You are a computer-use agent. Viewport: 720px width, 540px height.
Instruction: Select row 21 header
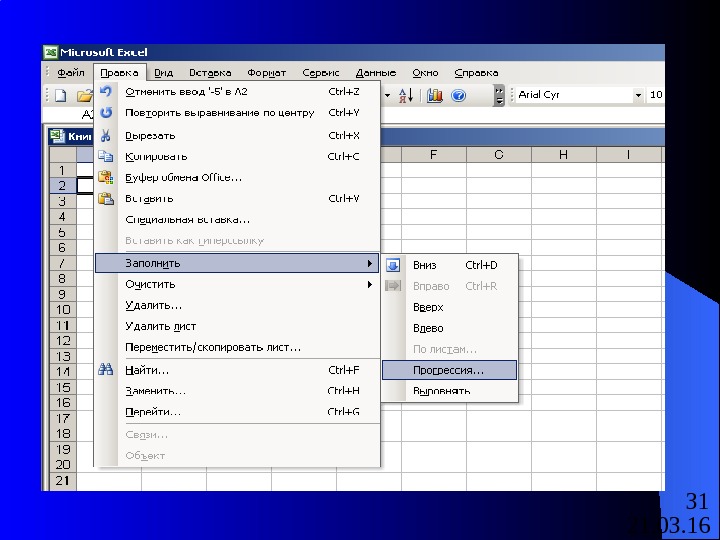[x=63, y=480]
